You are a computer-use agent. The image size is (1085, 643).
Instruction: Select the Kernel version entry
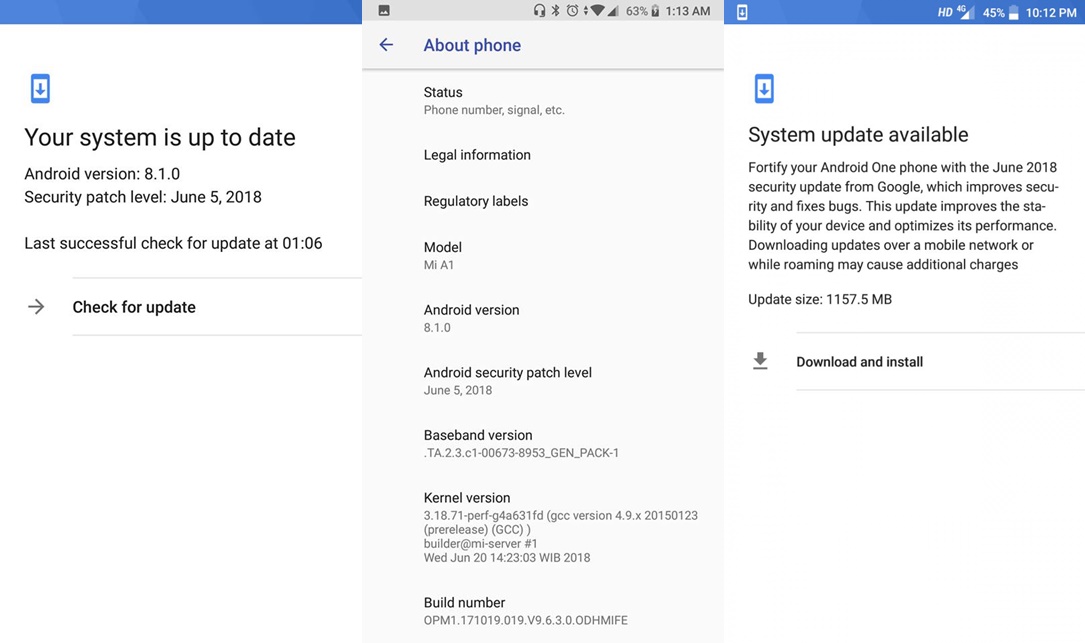point(542,527)
